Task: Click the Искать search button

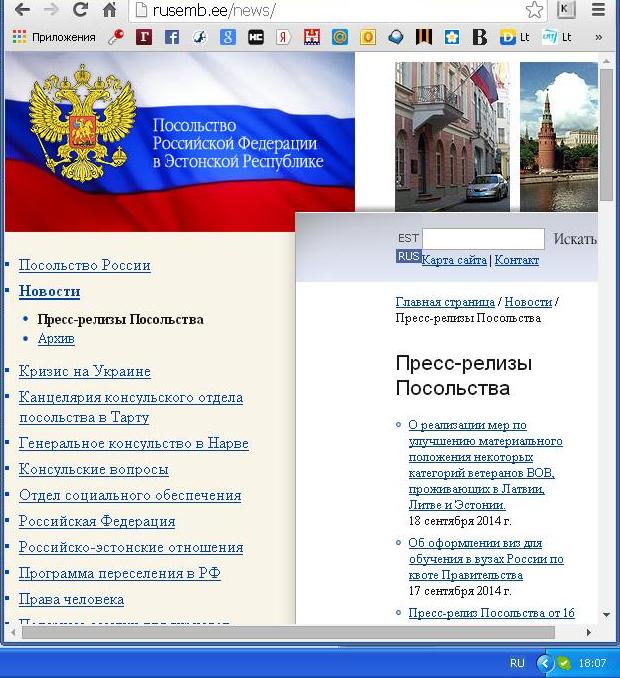Action: click(x=575, y=239)
